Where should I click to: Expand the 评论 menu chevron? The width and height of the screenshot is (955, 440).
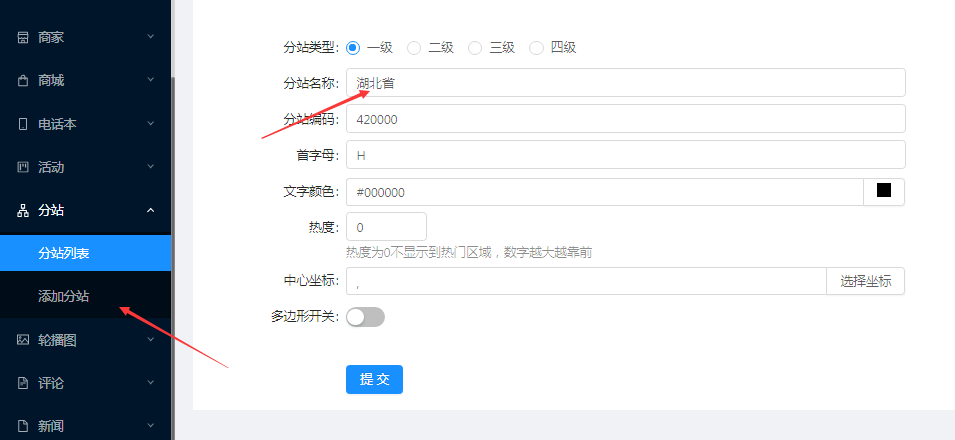150,383
